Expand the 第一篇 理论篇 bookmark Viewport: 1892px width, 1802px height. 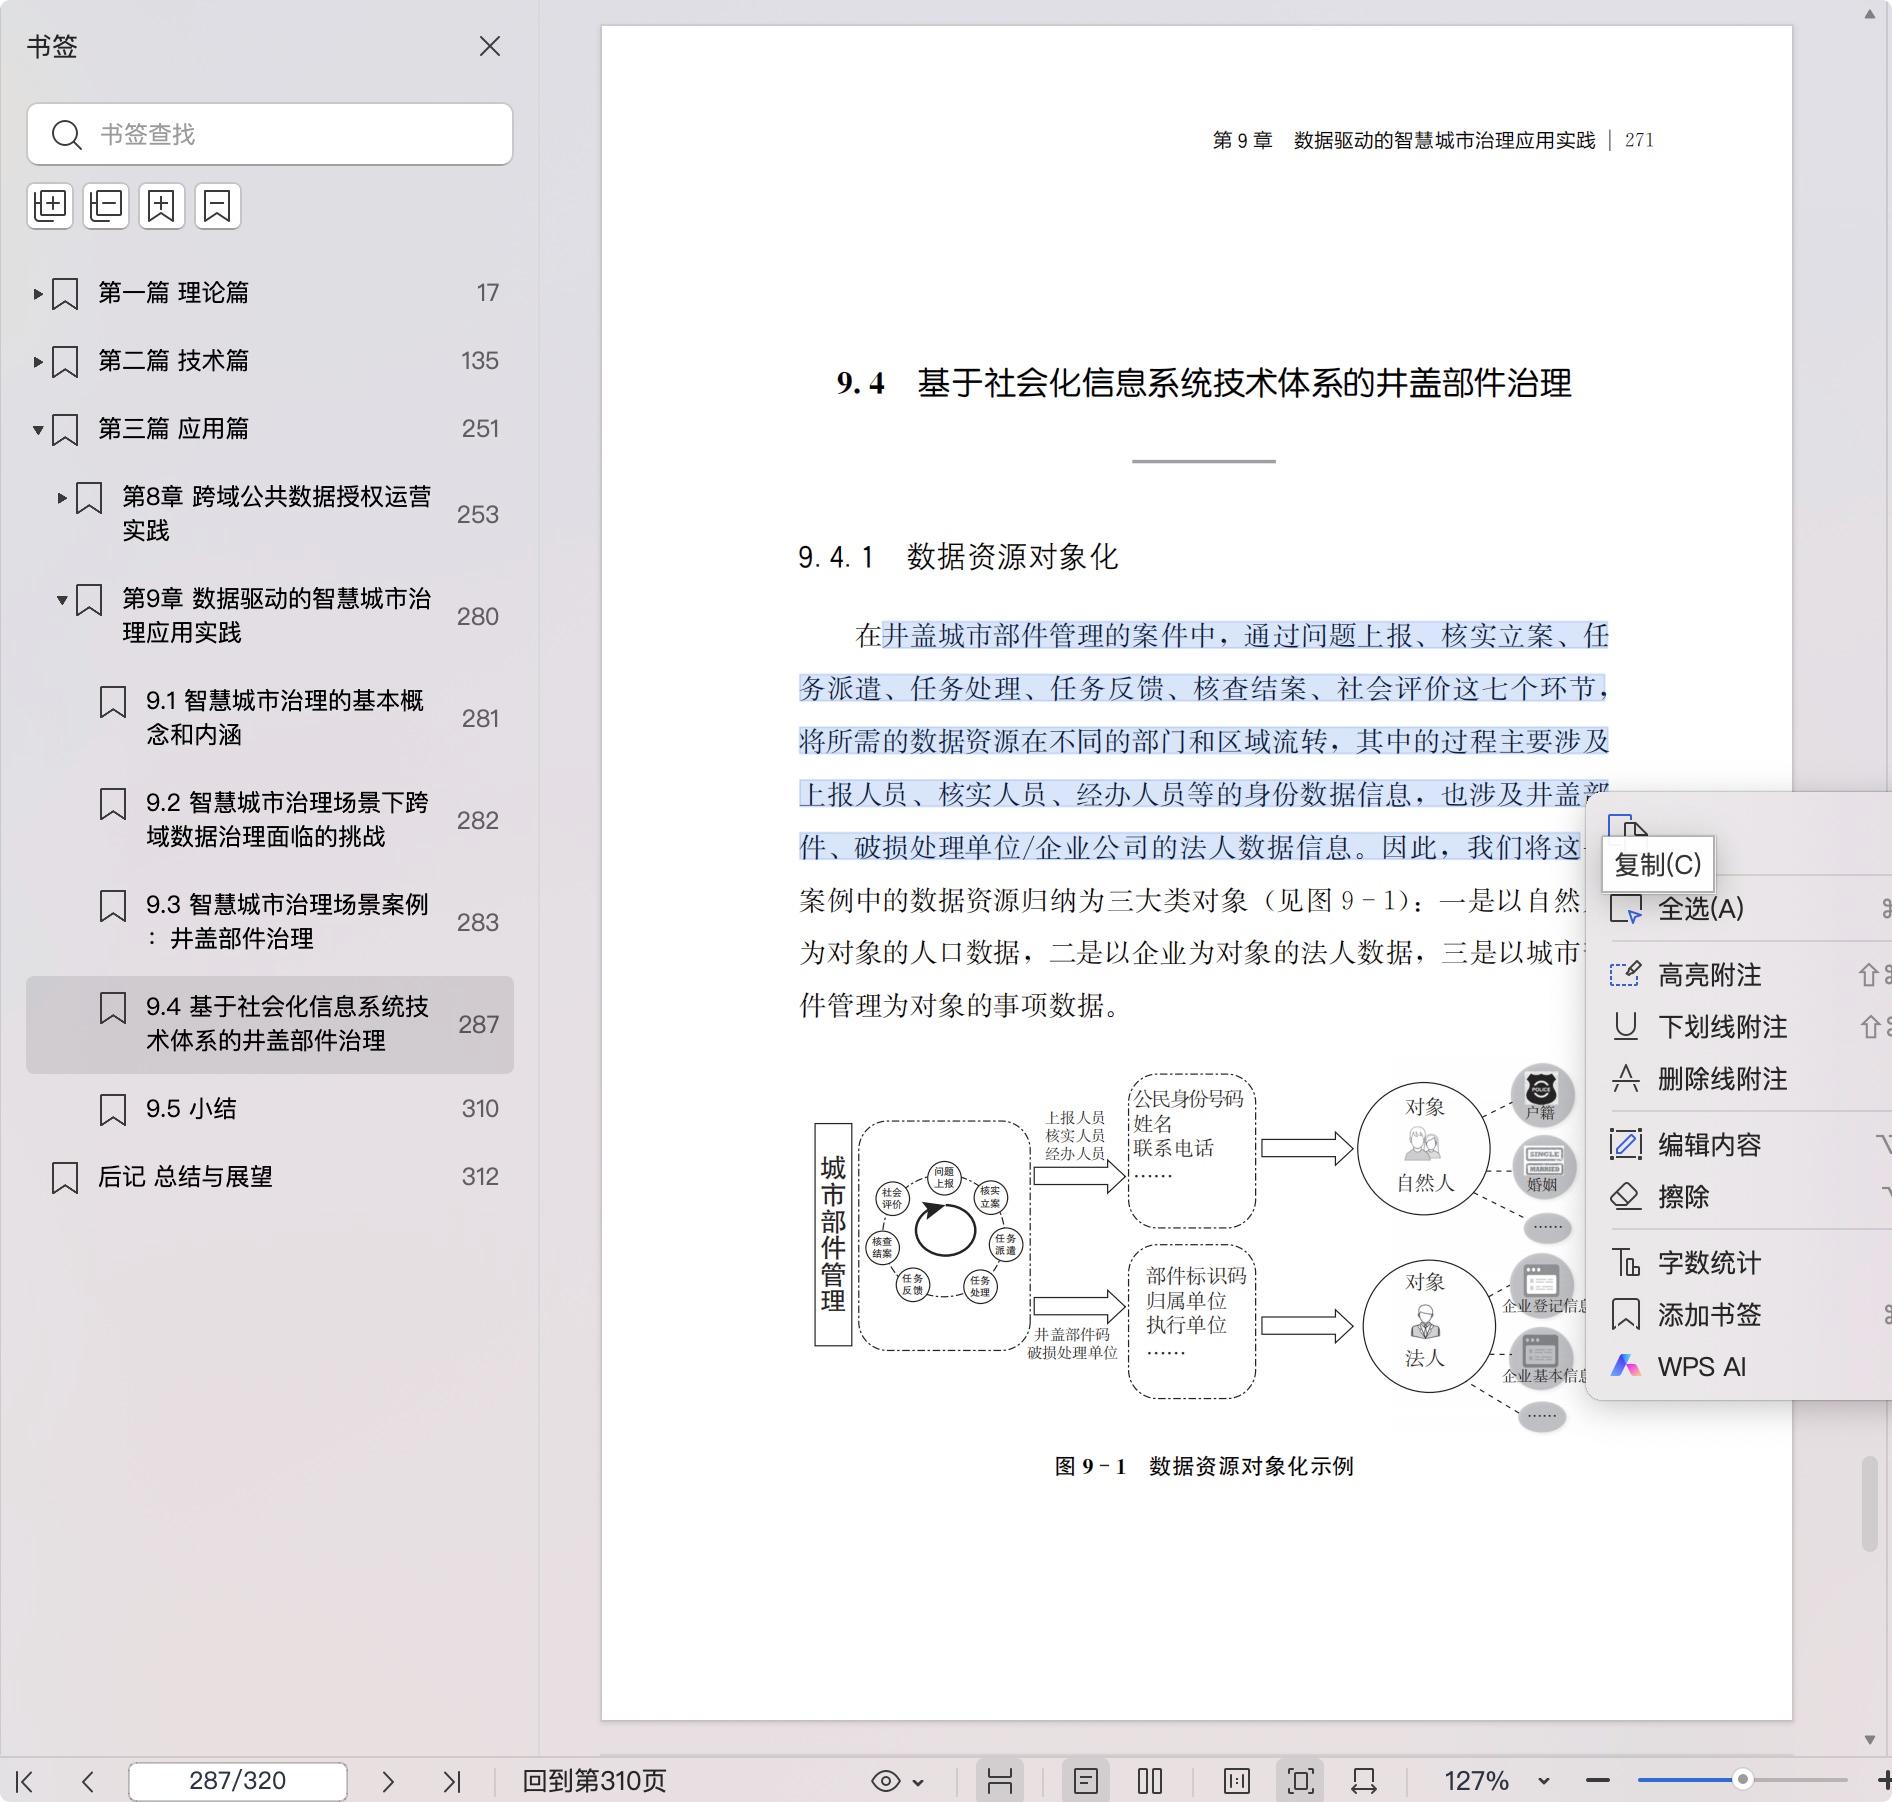pyautogui.click(x=38, y=293)
